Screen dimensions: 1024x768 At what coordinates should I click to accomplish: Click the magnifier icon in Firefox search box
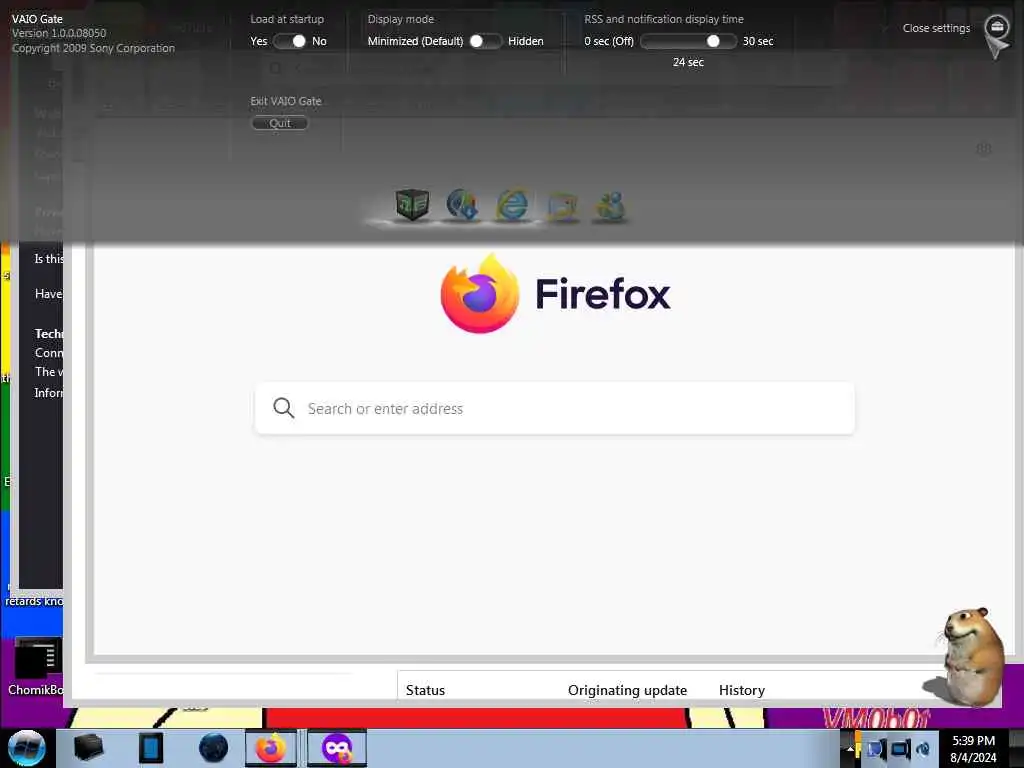point(283,408)
